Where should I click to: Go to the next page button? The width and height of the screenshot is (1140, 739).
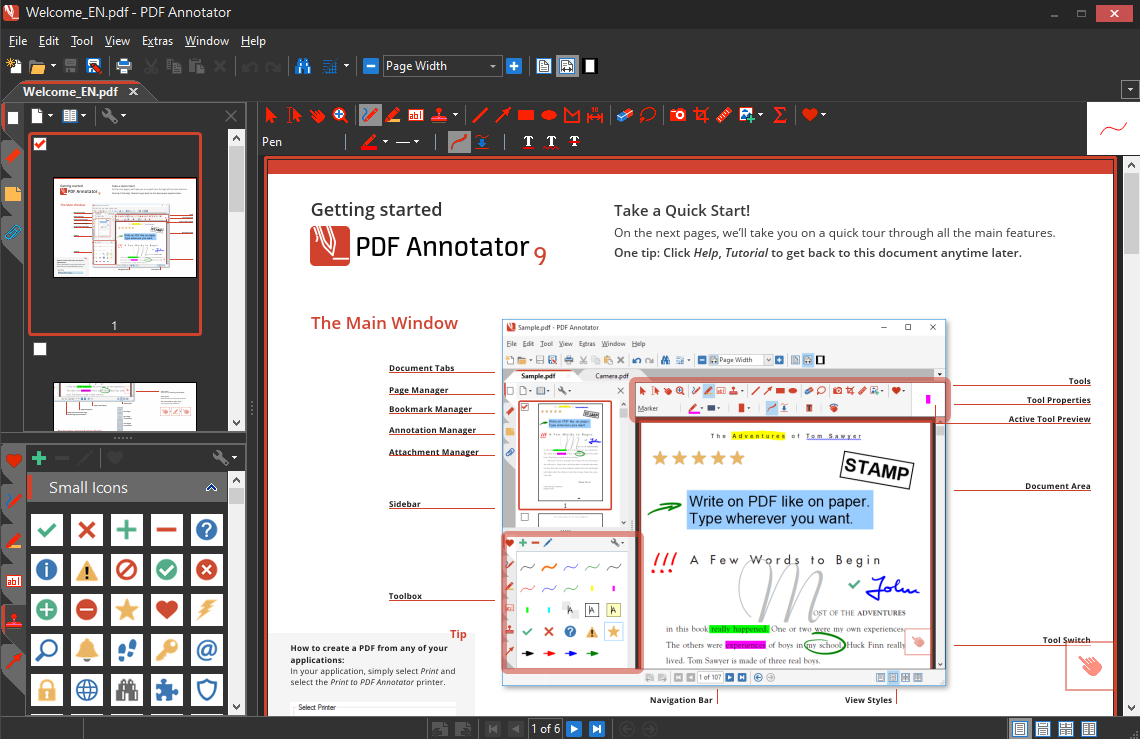click(x=574, y=728)
